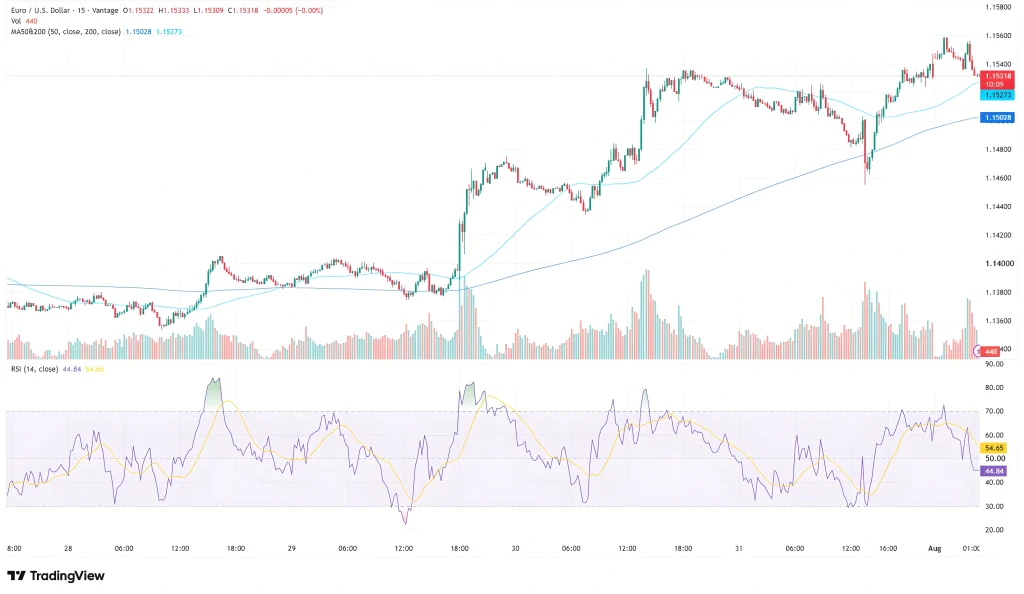Image resolution: width=1024 pixels, height=594 pixels.
Task: Click the blue 1.15028 price scale label
Action: tap(997, 117)
